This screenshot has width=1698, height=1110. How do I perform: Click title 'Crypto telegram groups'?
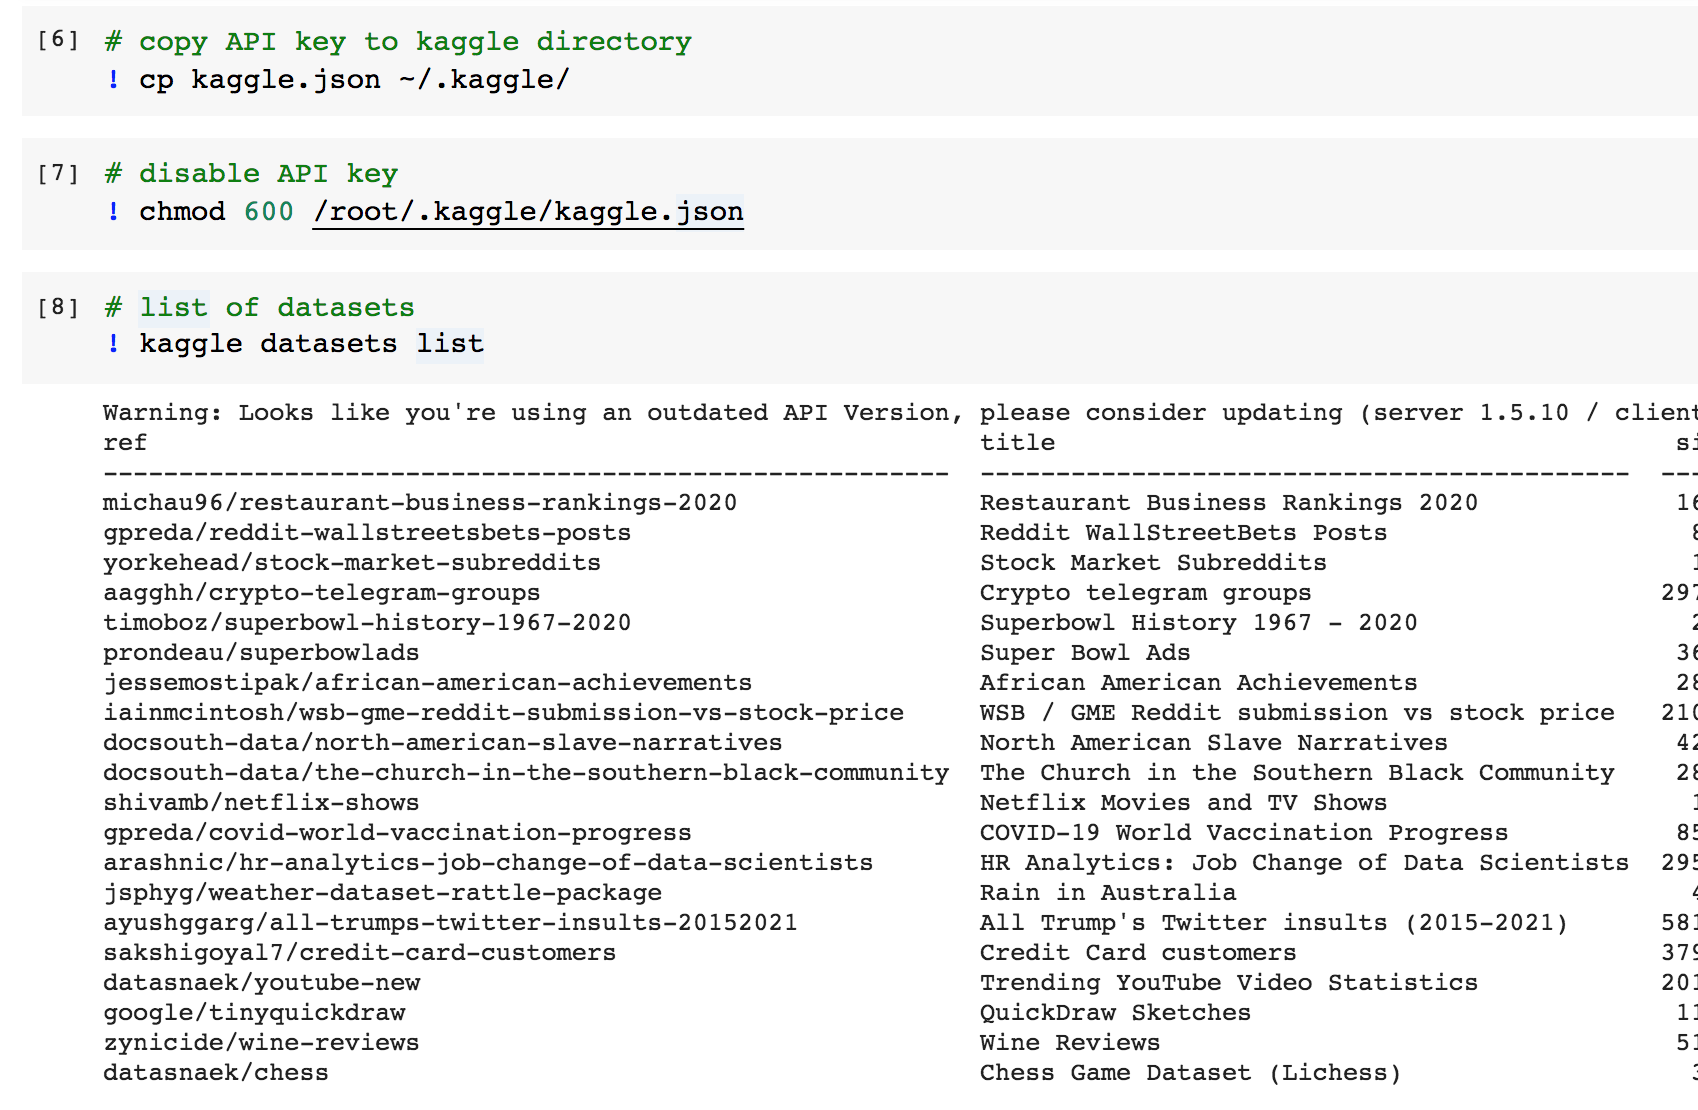(1146, 592)
